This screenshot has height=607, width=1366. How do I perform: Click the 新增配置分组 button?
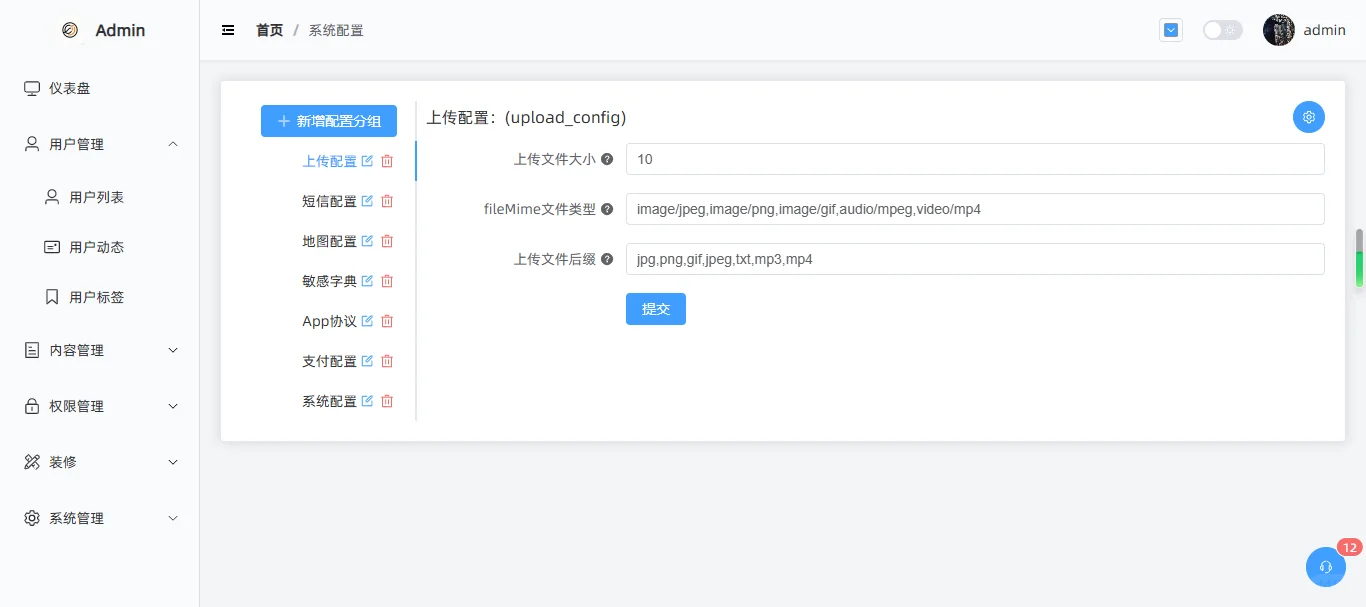pos(328,120)
